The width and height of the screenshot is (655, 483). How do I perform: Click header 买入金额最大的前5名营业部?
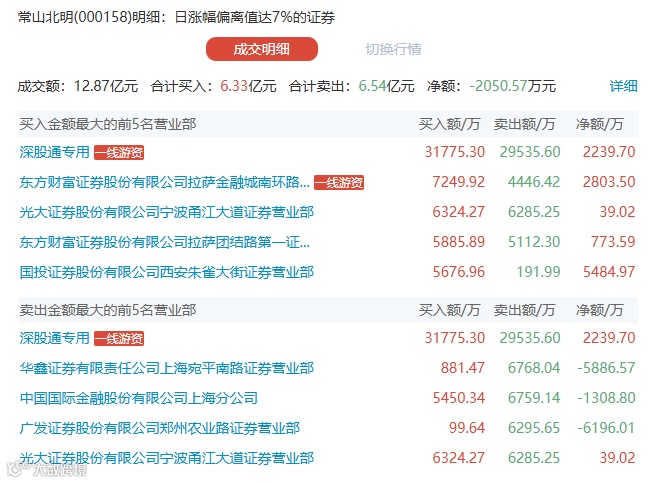tap(108, 124)
